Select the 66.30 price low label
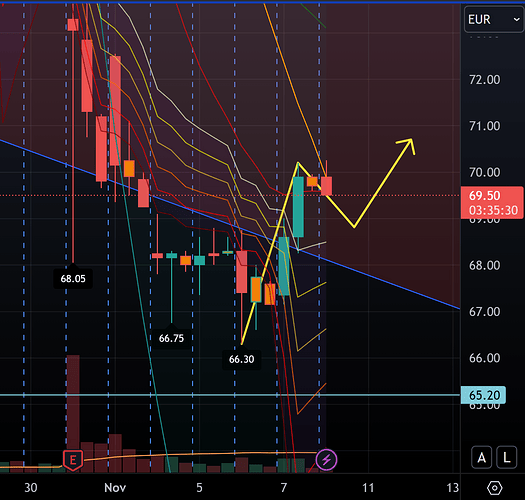525x500 pixels. pyautogui.click(x=241, y=359)
